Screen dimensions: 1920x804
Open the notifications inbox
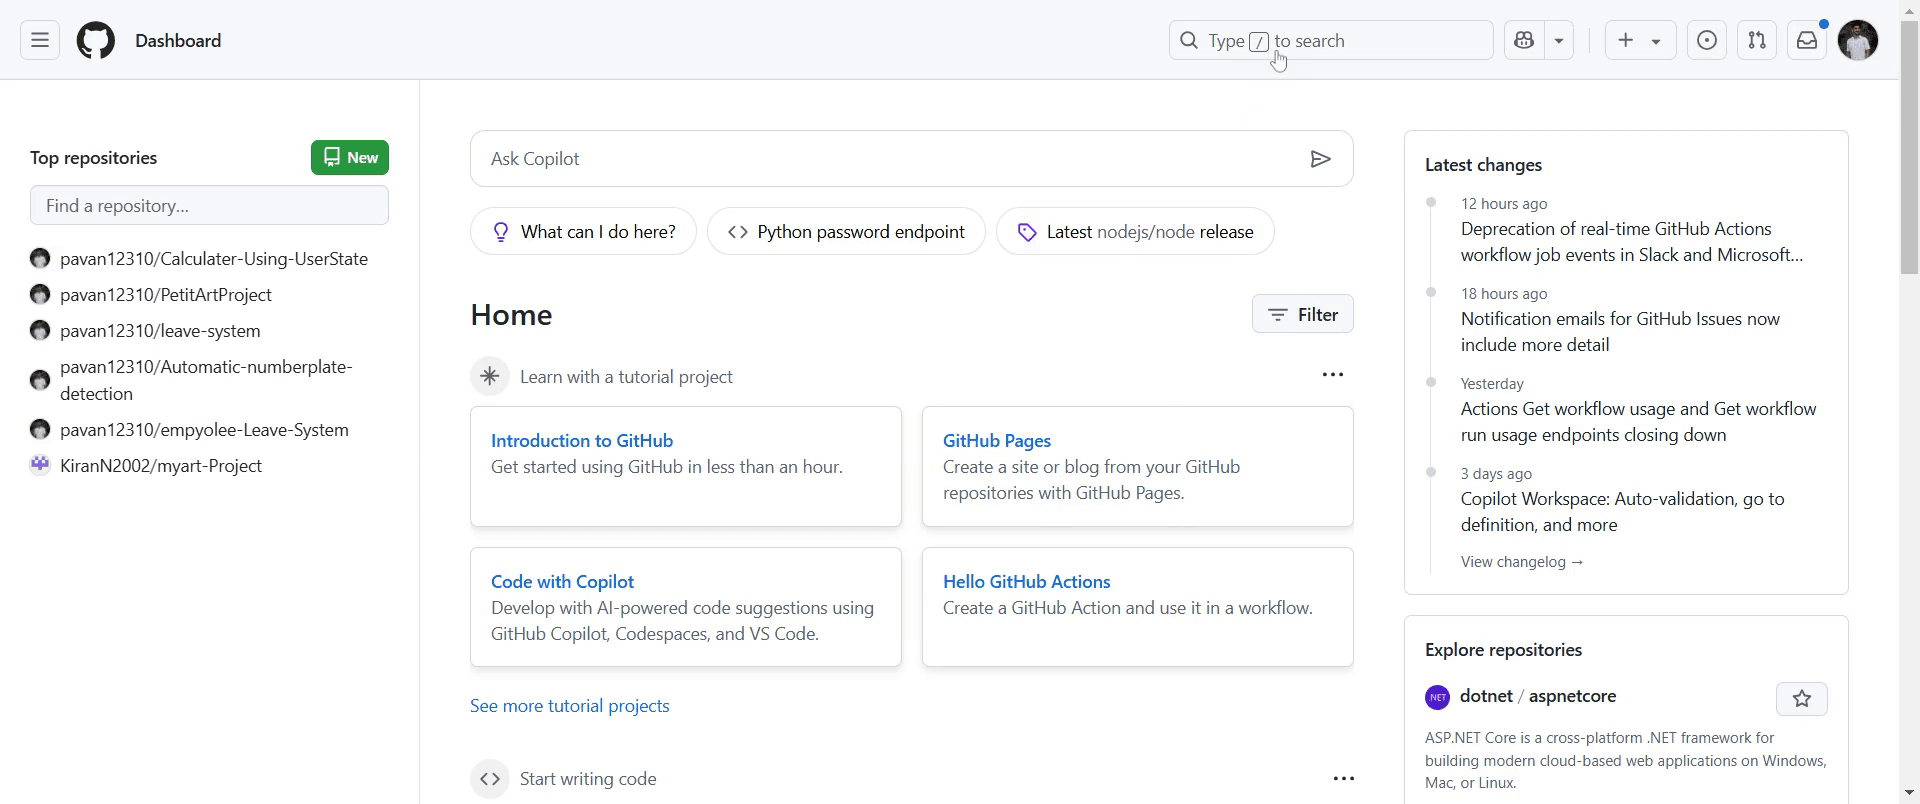coord(1807,40)
